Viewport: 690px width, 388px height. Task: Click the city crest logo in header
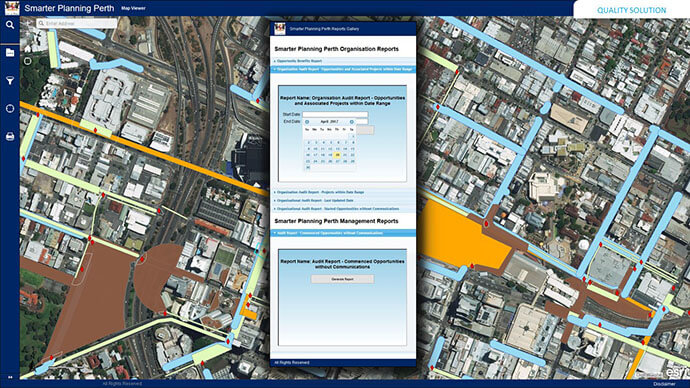click(x=12, y=8)
